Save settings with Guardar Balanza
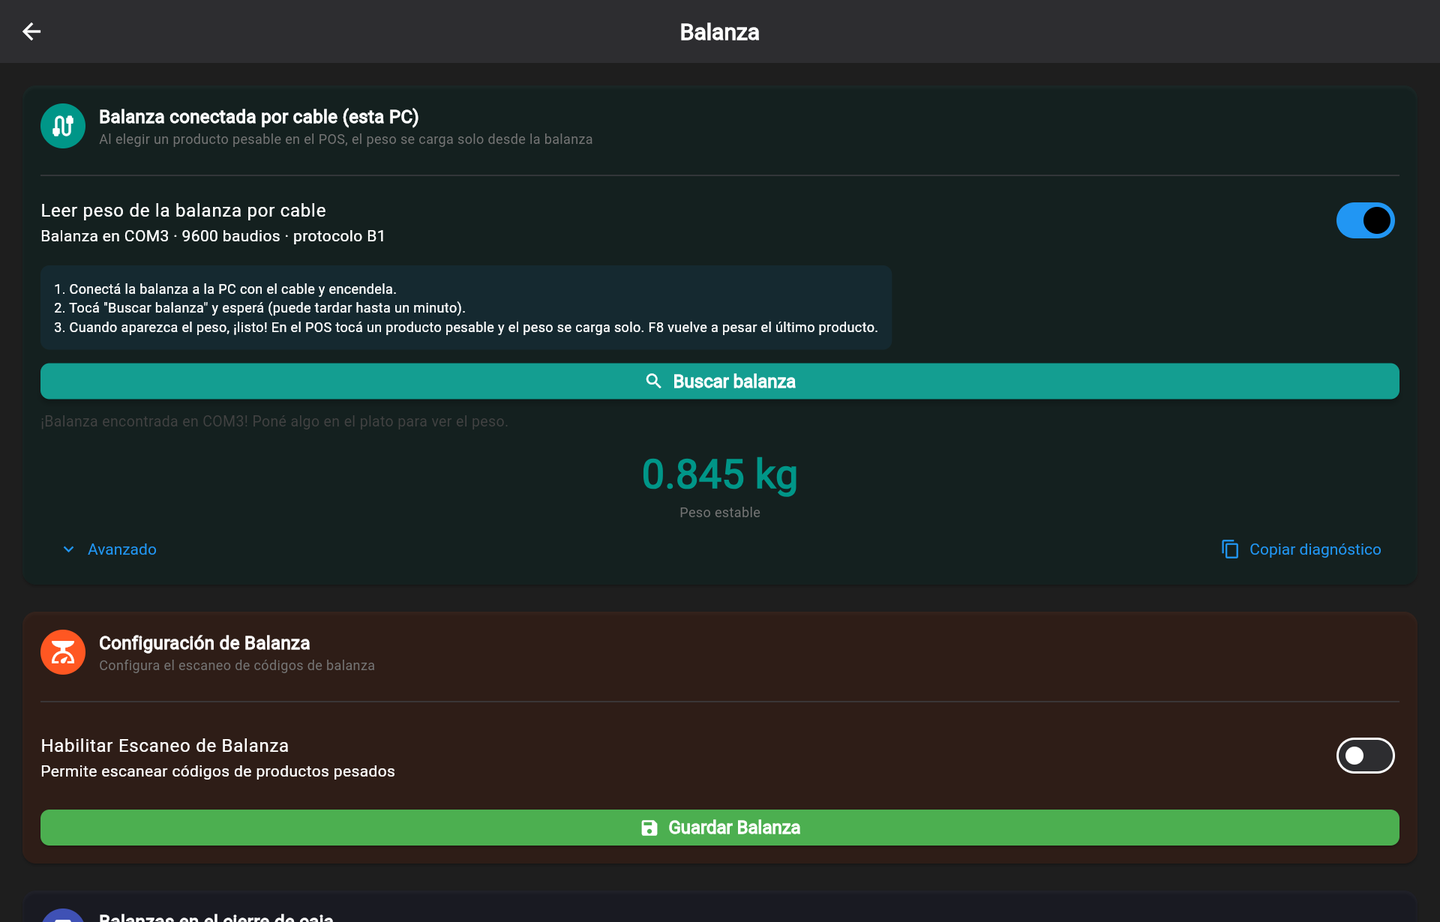Image resolution: width=1440 pixels, height=922 pixels. pyautogui.click(x=720, y=828)
